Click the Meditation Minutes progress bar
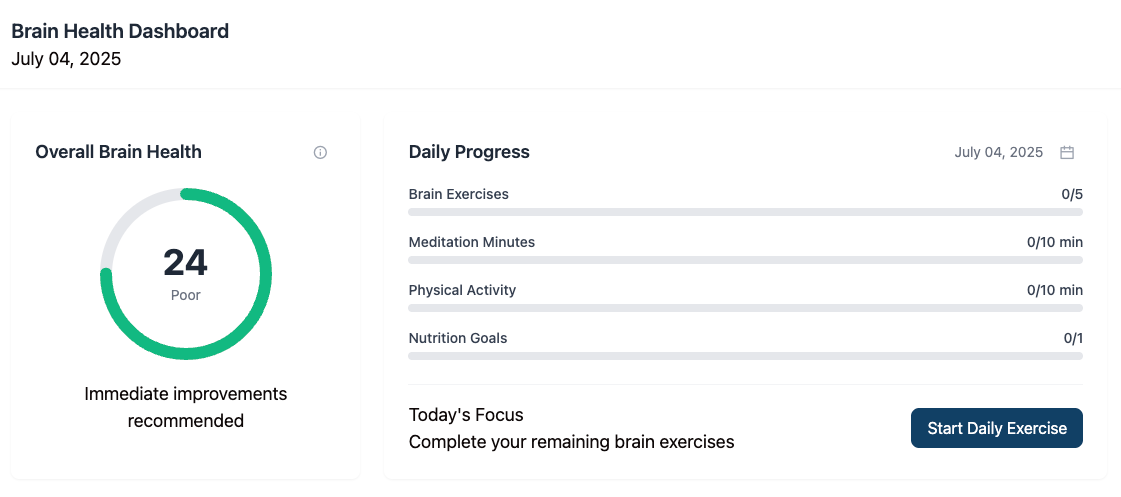The image size is (1121, 497). [745, 260]
